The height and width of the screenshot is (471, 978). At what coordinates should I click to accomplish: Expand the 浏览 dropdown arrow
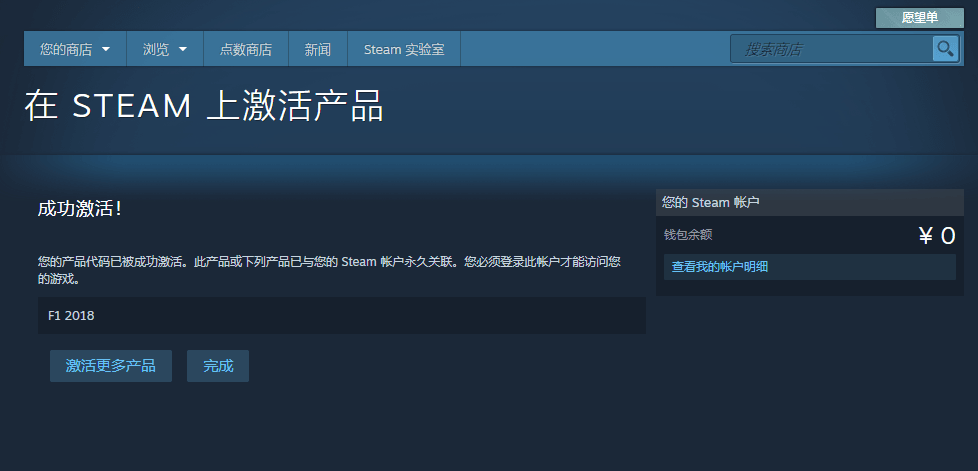tap(183, 49)
